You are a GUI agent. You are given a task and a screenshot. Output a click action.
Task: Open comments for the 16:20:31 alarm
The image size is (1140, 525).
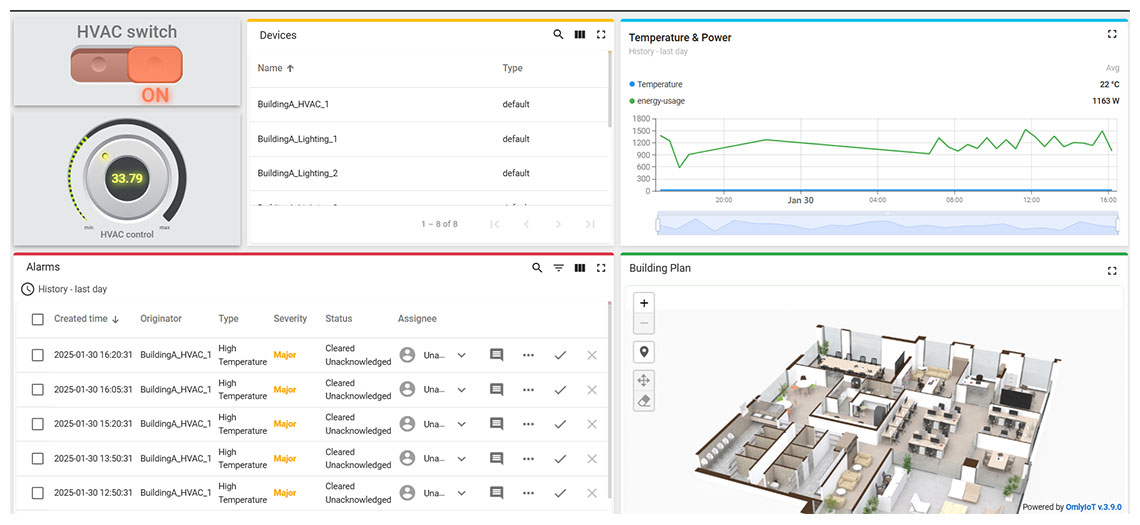[496, 355]
